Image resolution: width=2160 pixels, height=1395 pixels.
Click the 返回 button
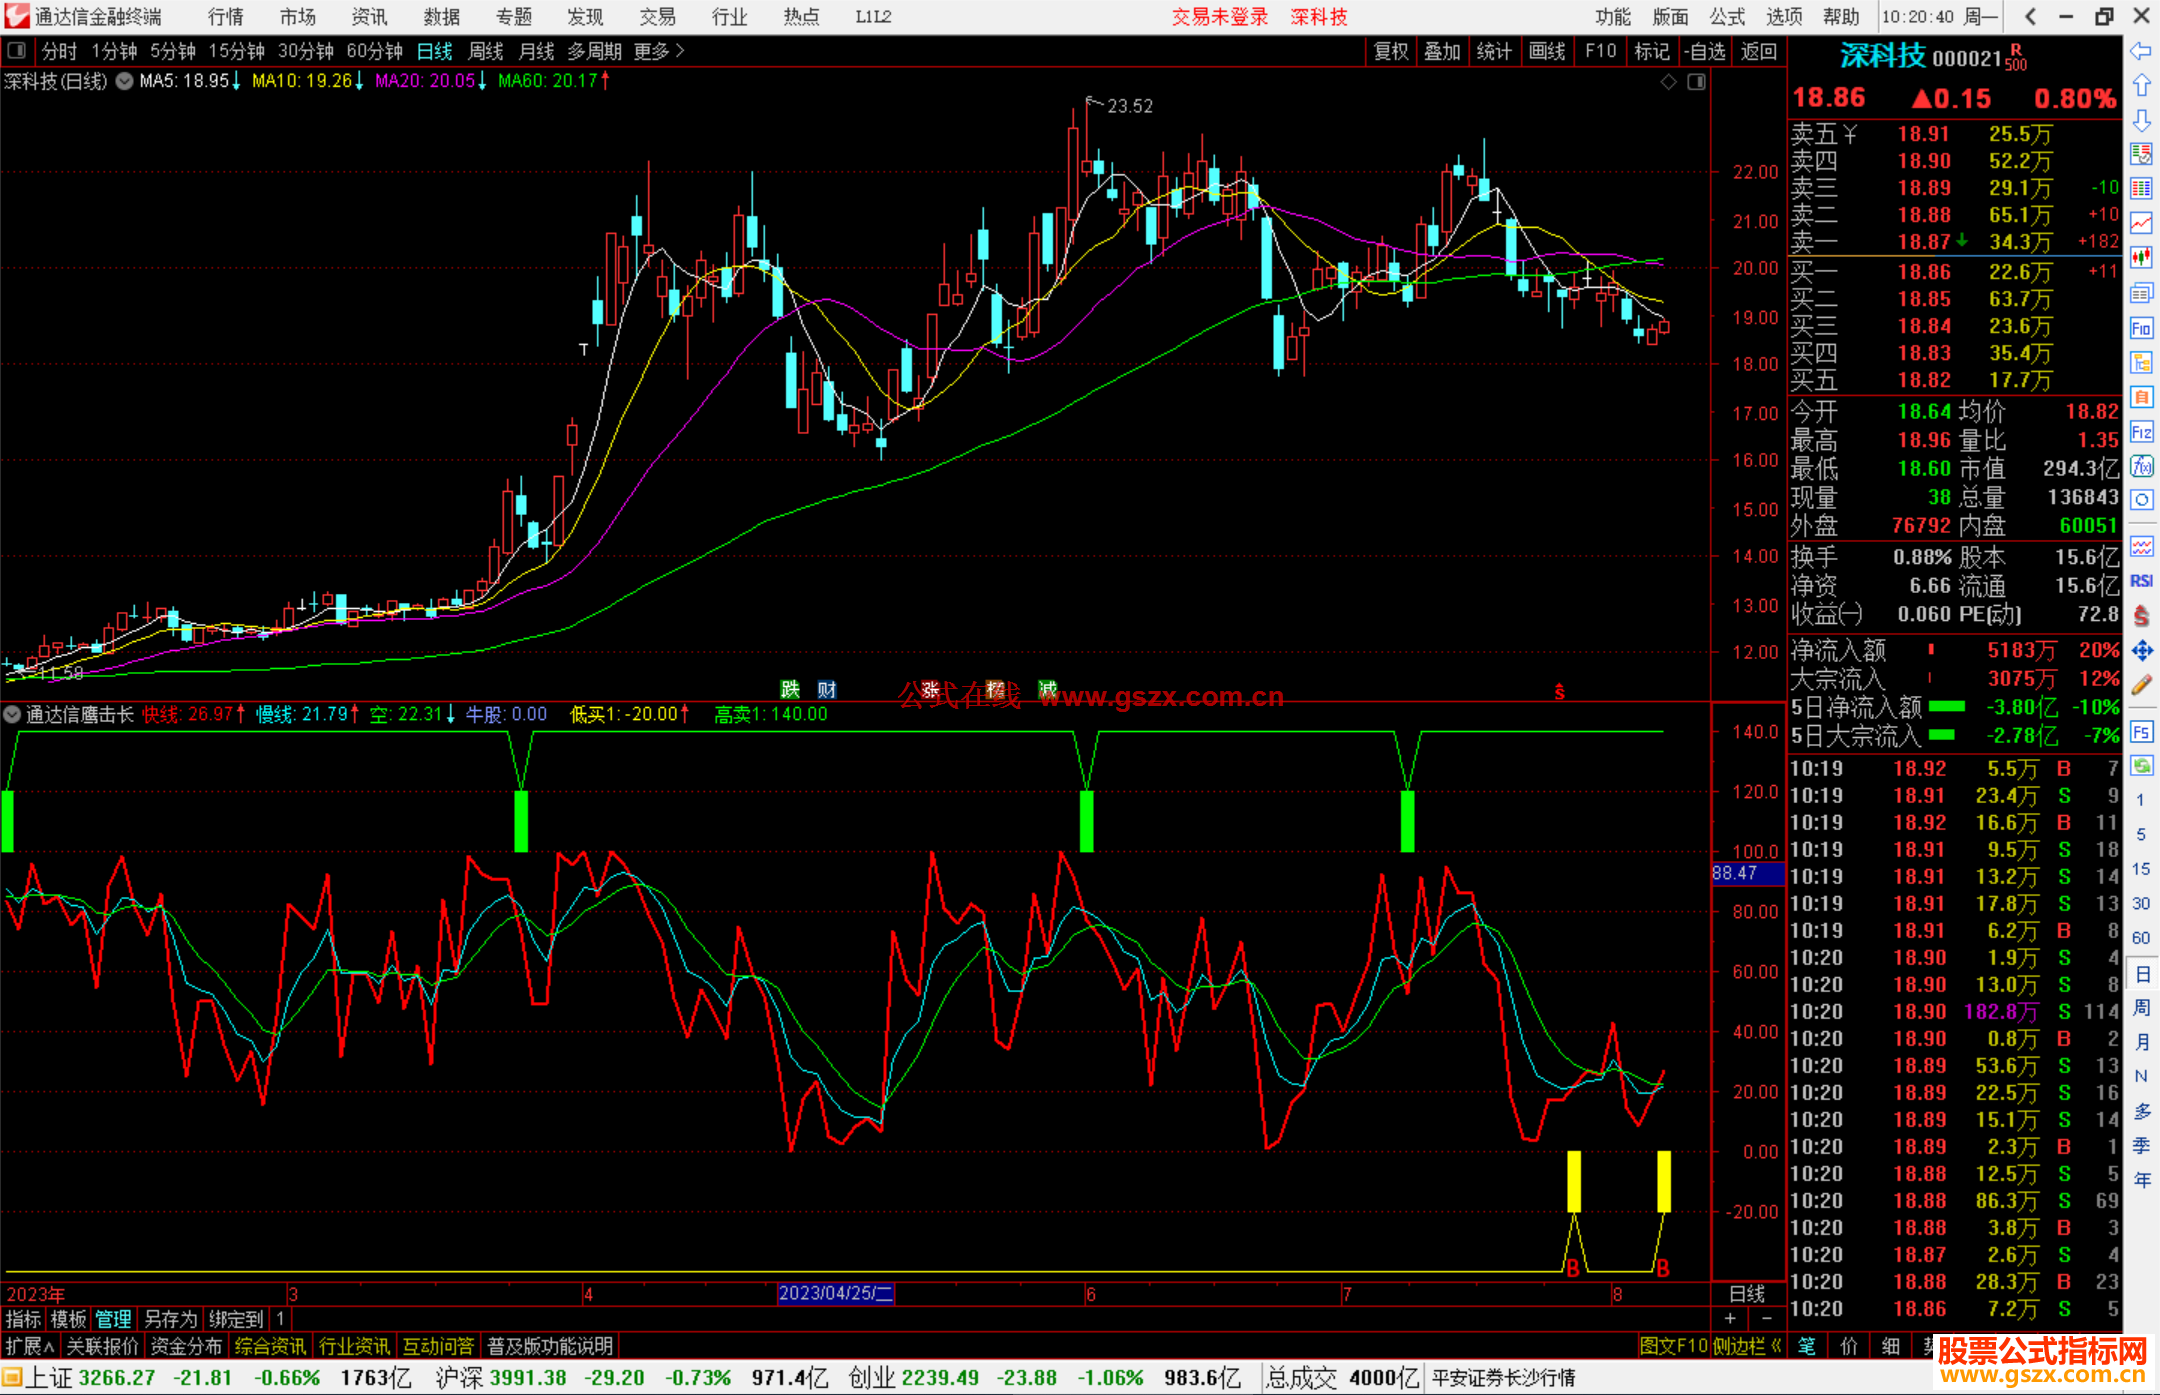1758,51
